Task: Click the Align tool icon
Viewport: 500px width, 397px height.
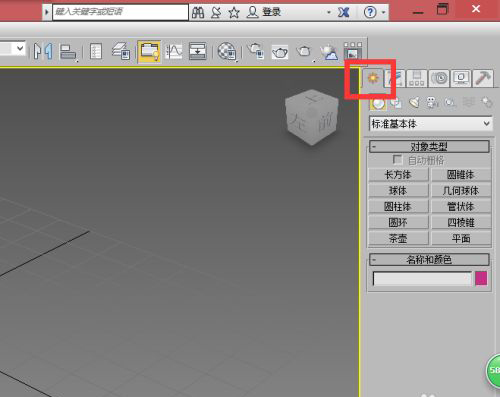Action: [x=68, y=52]
